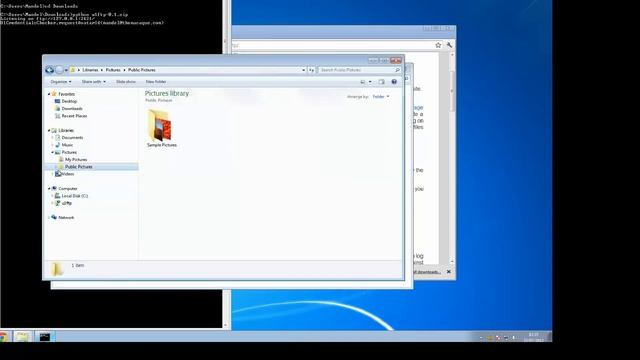
Task: Select Local Disk (C:)
Action: (x=75, y=196)
